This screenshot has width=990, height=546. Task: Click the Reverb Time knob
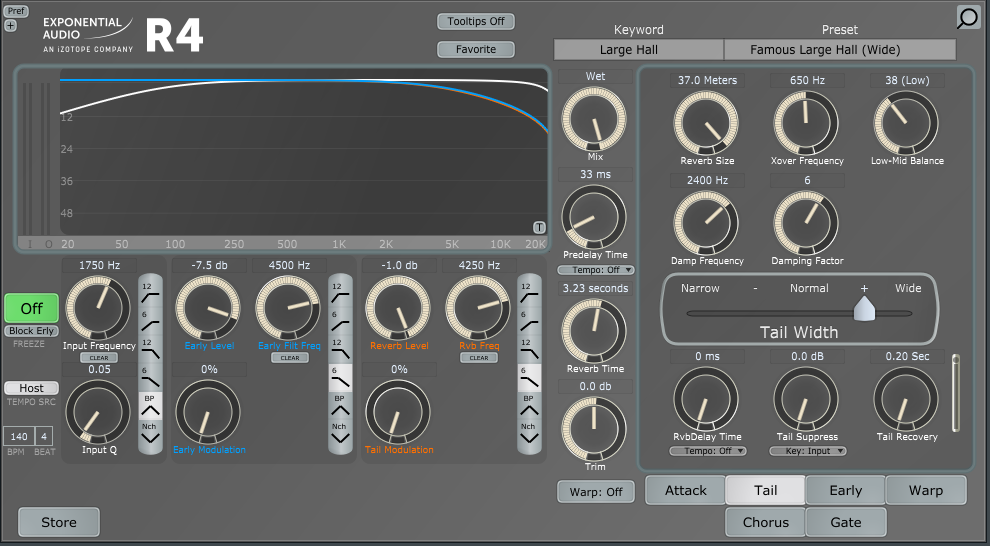point(594,331)
